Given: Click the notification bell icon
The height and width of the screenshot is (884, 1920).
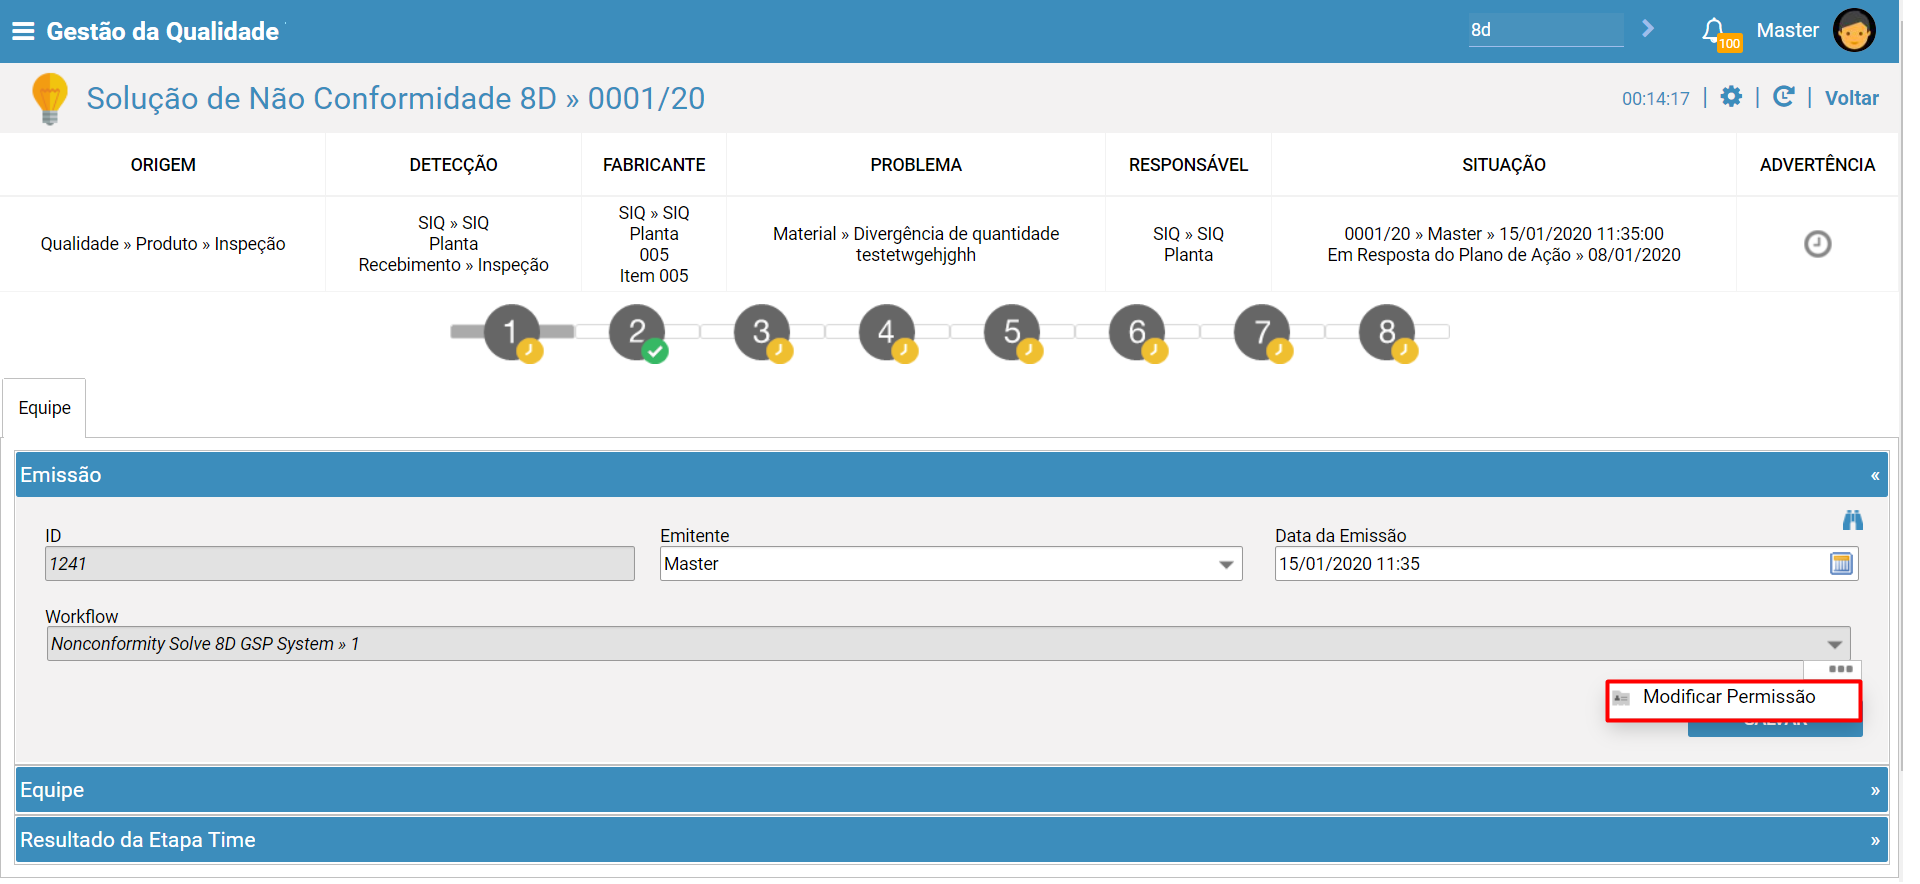Looking at the screenshot, I should click(x=1714, y=30).
